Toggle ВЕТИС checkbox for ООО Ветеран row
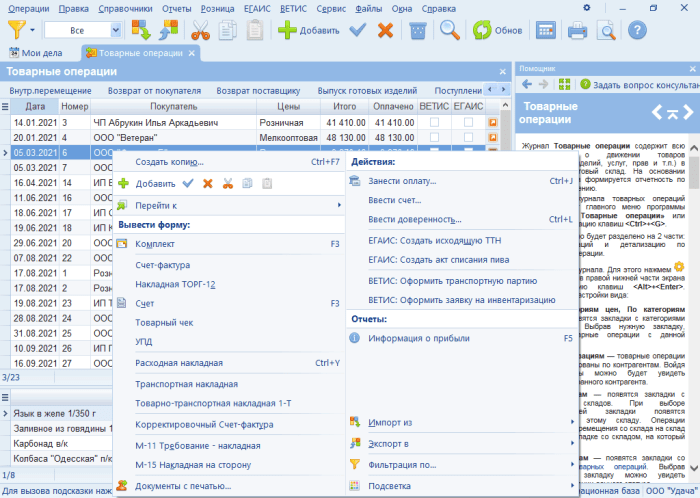This screenshot has height=498, width=700. pos(434,137)
